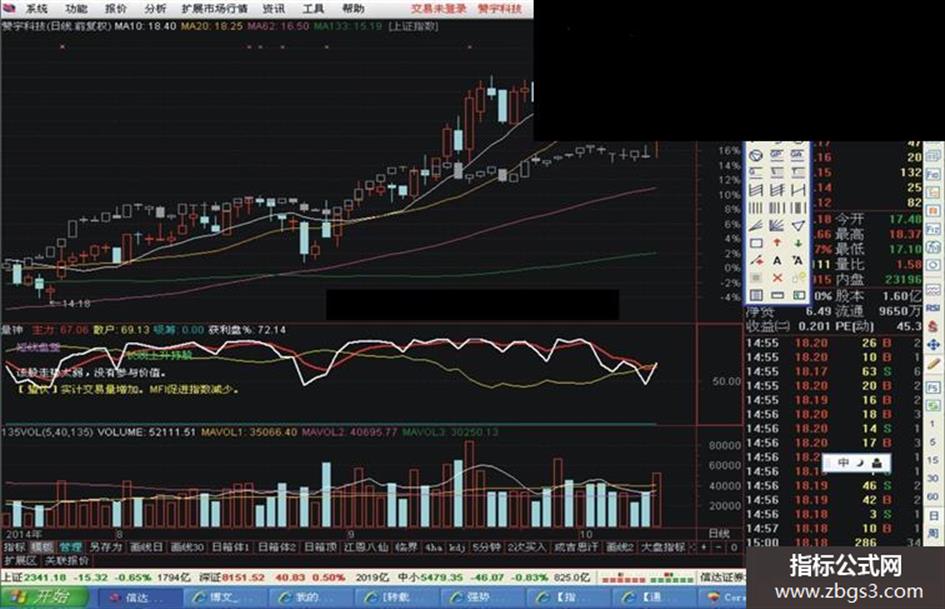Click the green panel icon in drawing palette
This screenshot has width=945, height=609.
798,295
